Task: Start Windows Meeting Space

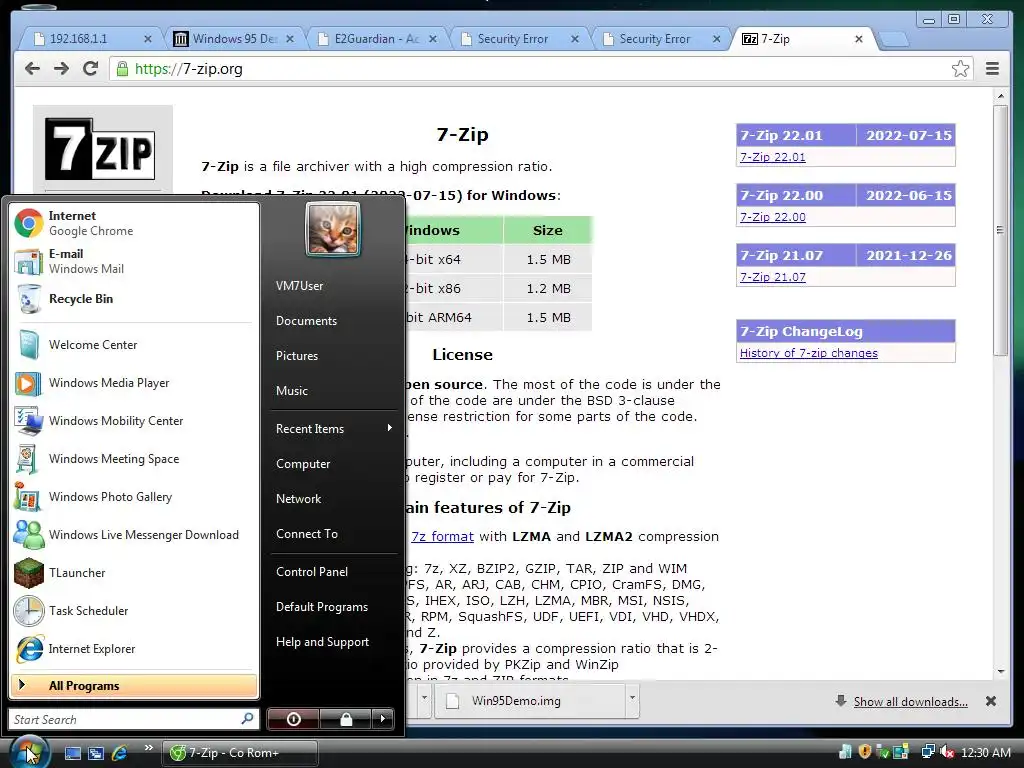Action: pyautogui.click(x=133, y=458)
